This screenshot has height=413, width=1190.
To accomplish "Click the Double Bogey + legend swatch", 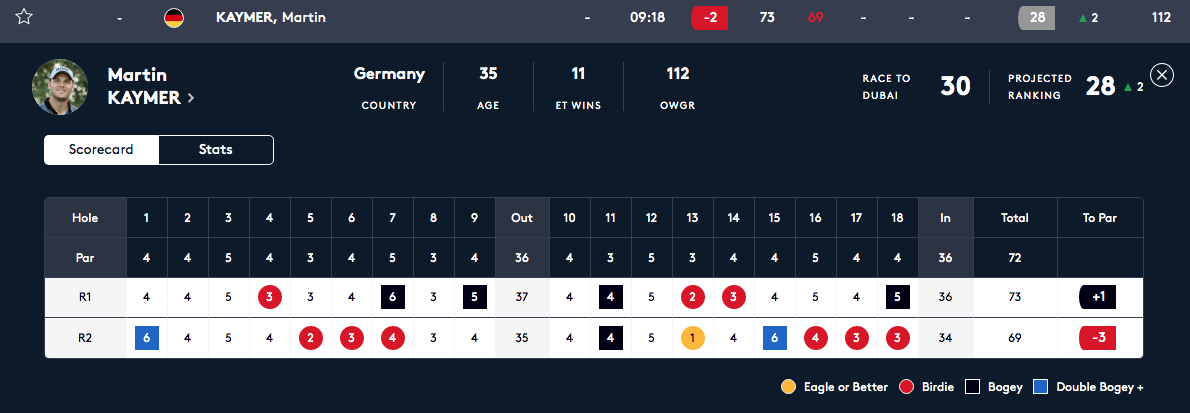I will tap(1040, 387).
